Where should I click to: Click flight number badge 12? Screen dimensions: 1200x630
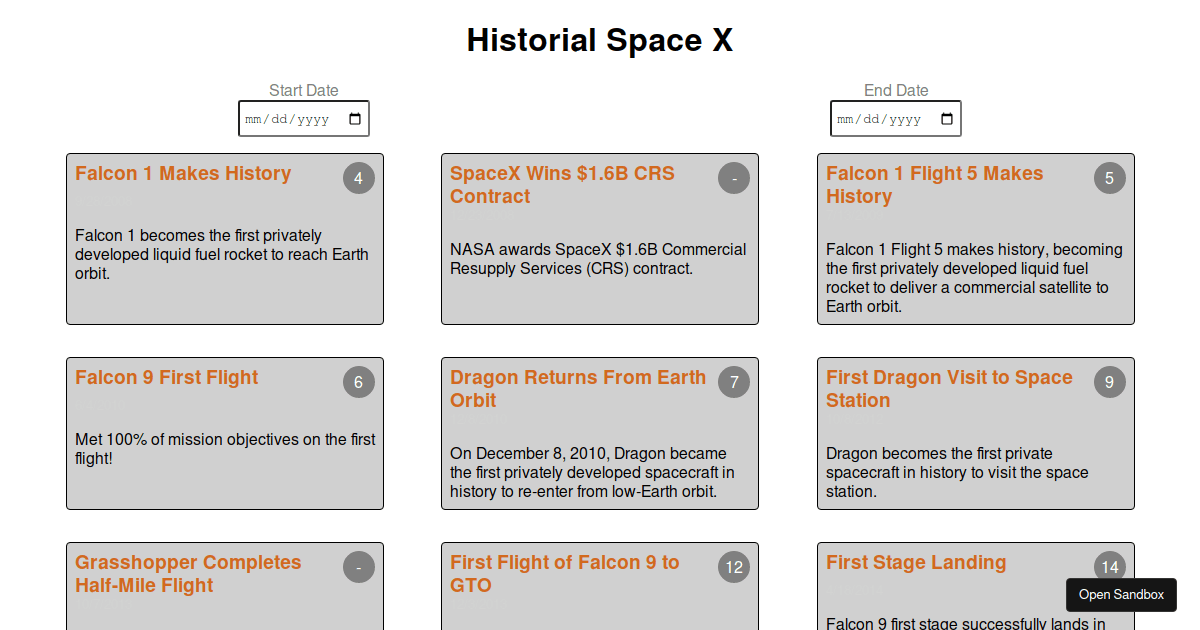734,567
